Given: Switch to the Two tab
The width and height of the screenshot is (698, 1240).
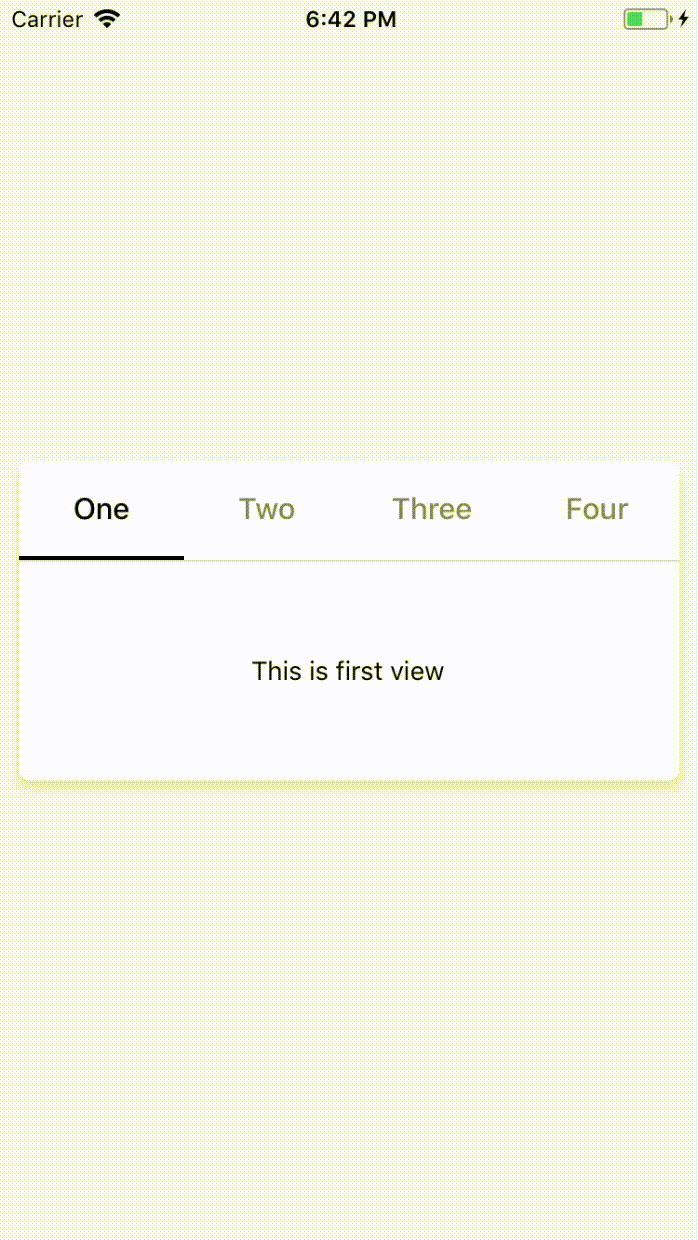Looking at the screenshot, I should (x=267, y=509).
